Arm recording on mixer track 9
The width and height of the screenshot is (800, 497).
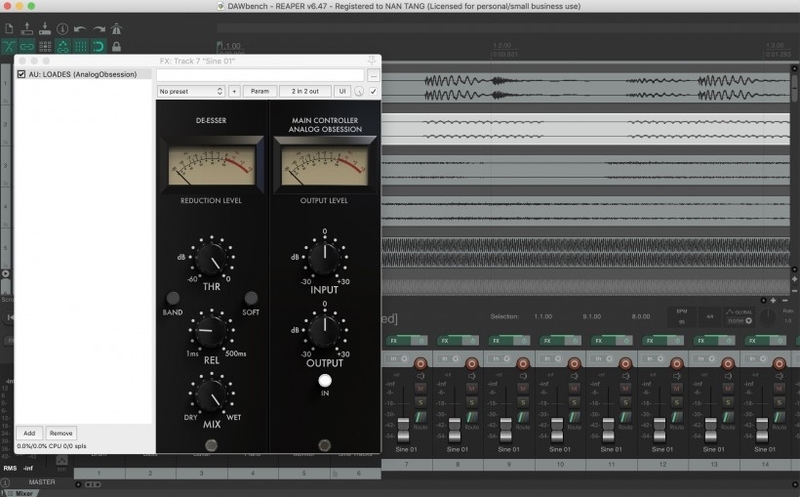click(x=523, y=363)
